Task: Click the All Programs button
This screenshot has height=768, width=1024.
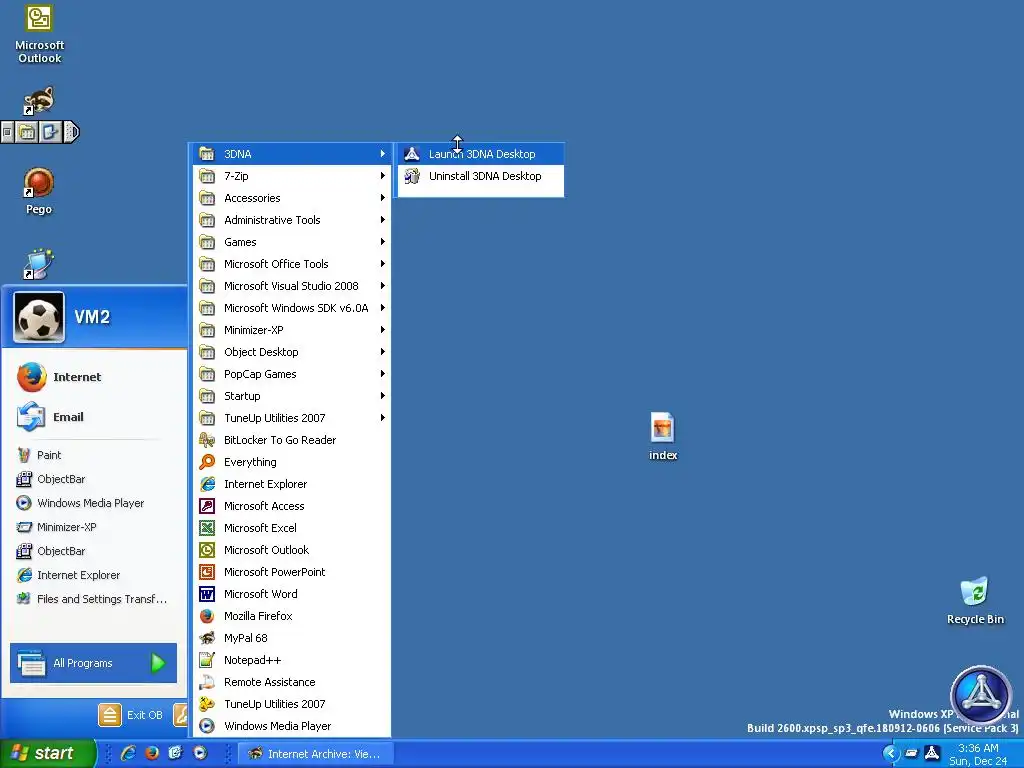Action: click(93, 663)
